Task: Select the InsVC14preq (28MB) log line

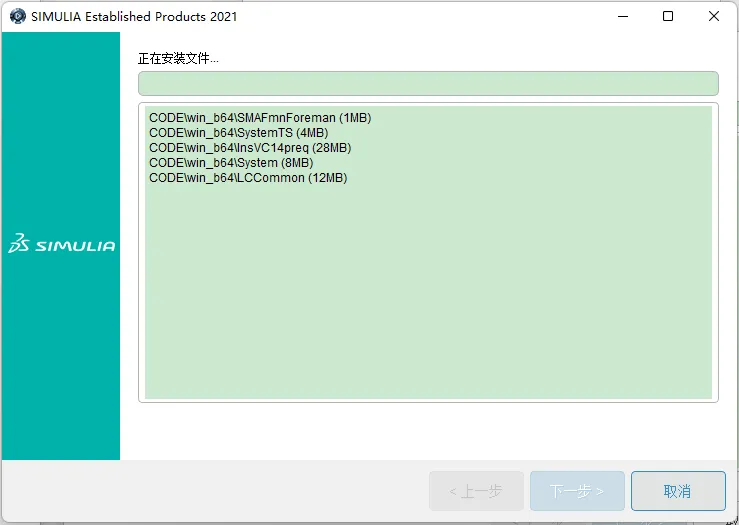Action: point(250,148)
